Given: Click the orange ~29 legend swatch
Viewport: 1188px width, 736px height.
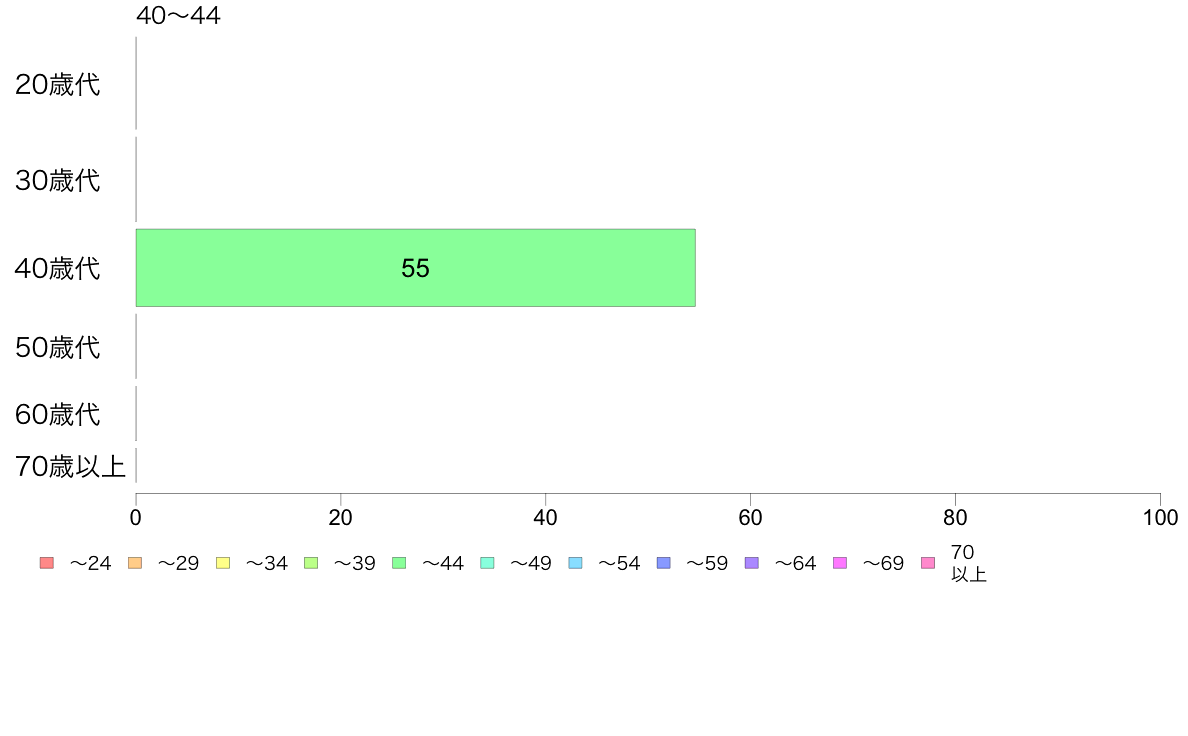Looking at the screenshot, I should click(135, 562).
